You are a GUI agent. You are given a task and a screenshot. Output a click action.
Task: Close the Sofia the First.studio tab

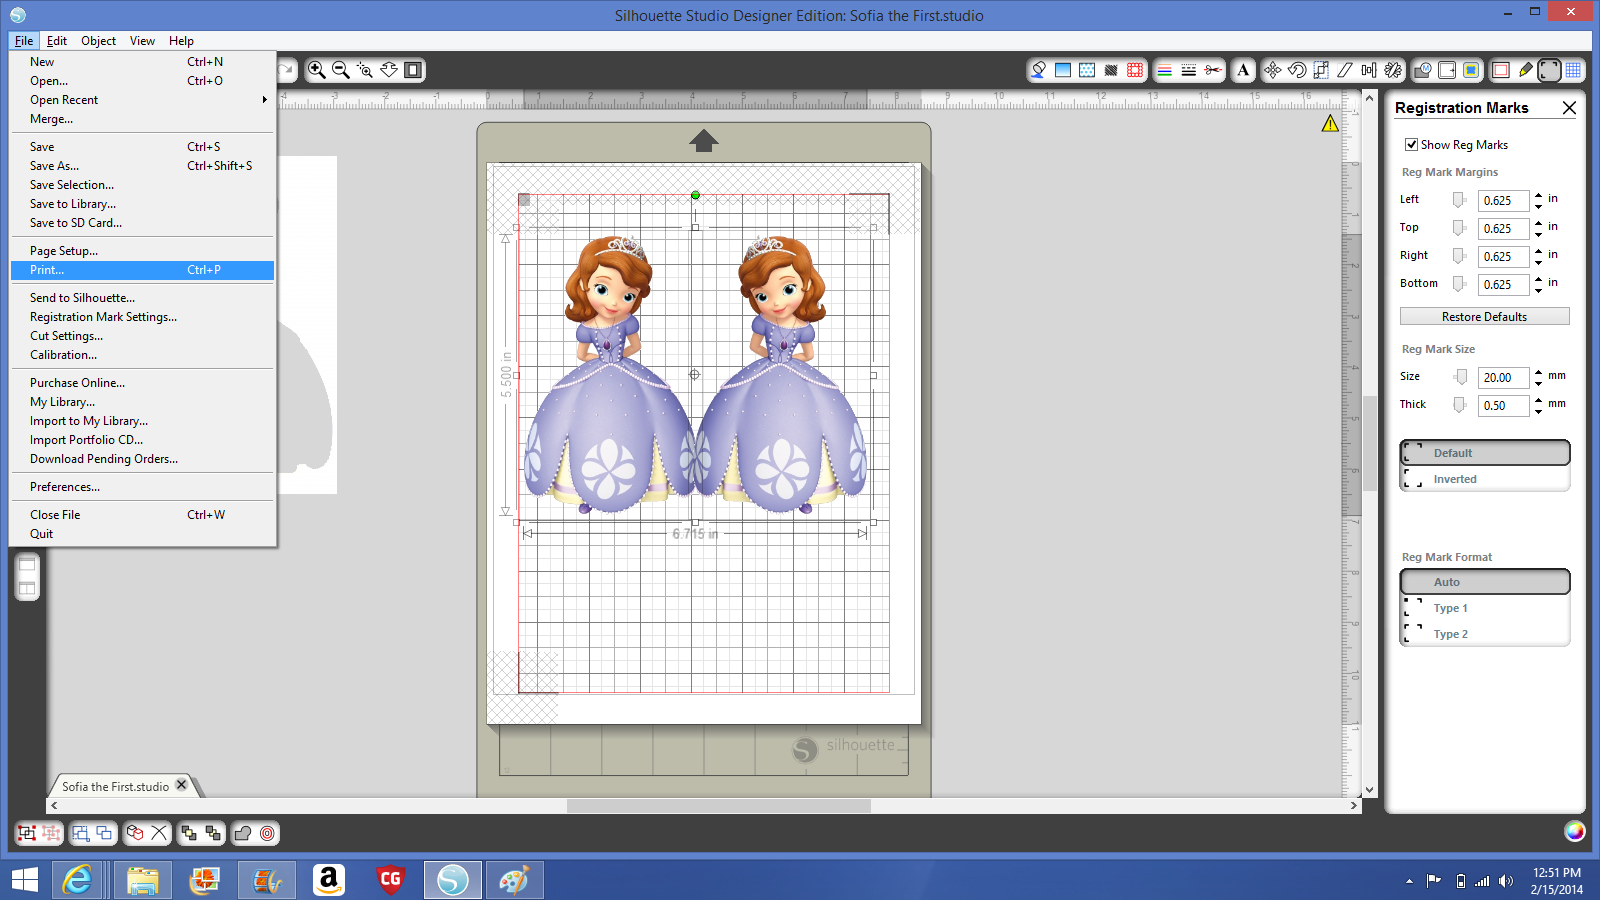tap(181, 785)
